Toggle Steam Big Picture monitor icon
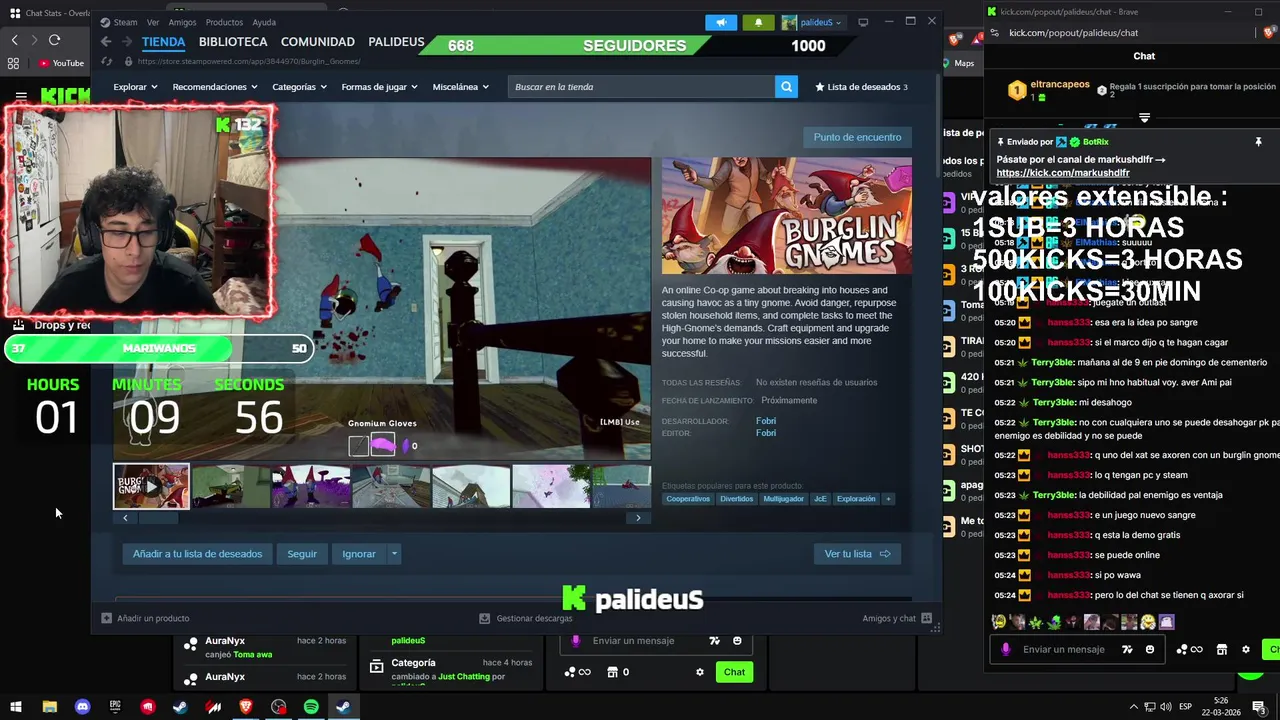Viewport: 1280px width, 720px height. (x=863, y=22)
